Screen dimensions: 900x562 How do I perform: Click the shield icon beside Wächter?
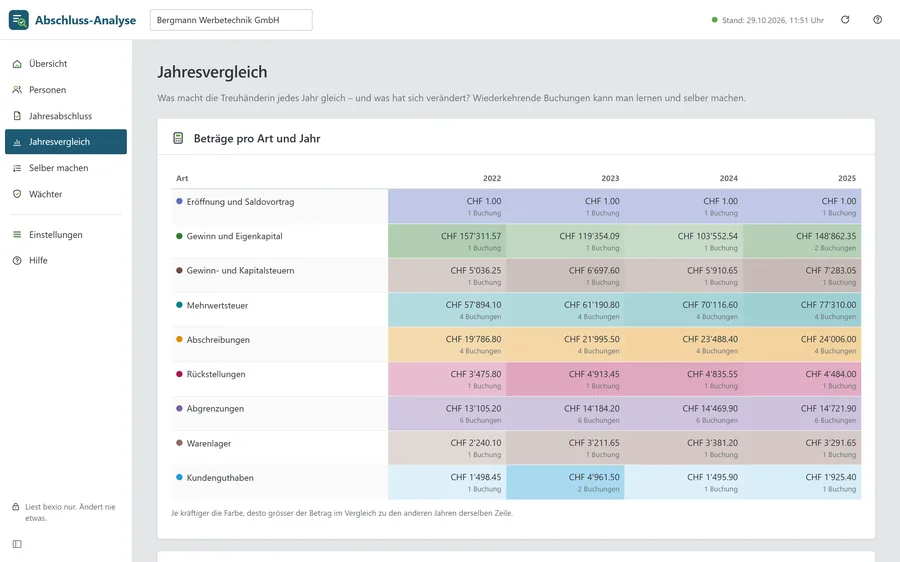[x=17, y=194]
